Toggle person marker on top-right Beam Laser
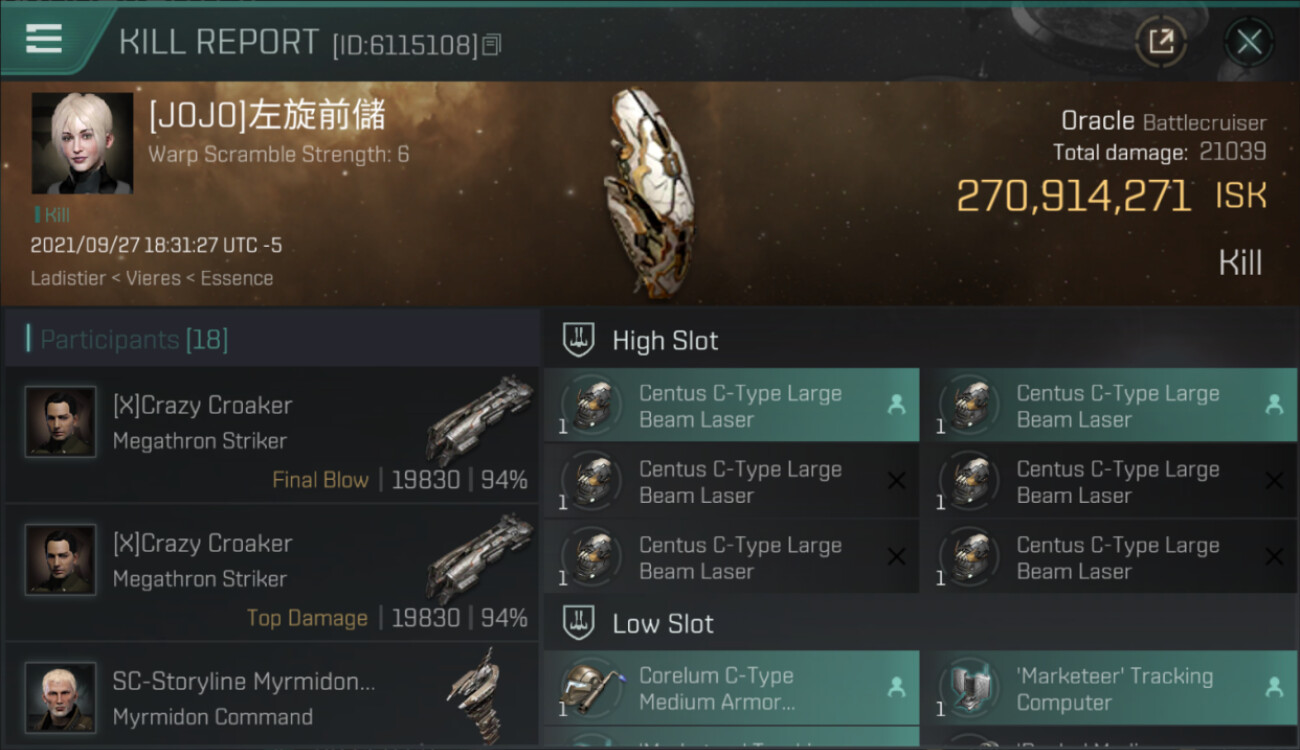This screenshot has height=750, width=1300. (x=1274, y=405)
